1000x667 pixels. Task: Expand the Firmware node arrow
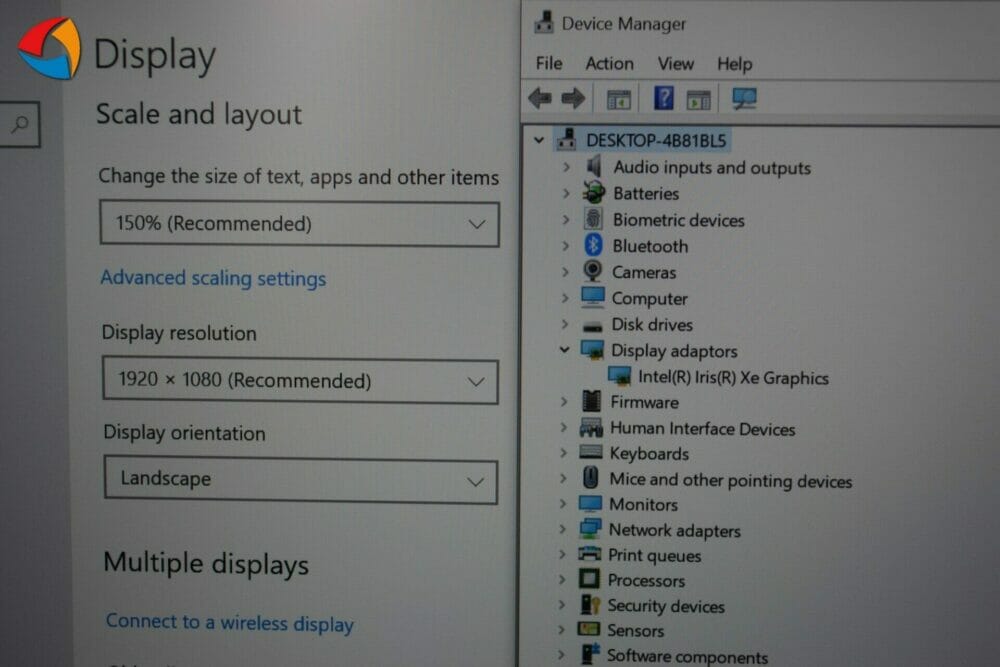coord(564,402)
